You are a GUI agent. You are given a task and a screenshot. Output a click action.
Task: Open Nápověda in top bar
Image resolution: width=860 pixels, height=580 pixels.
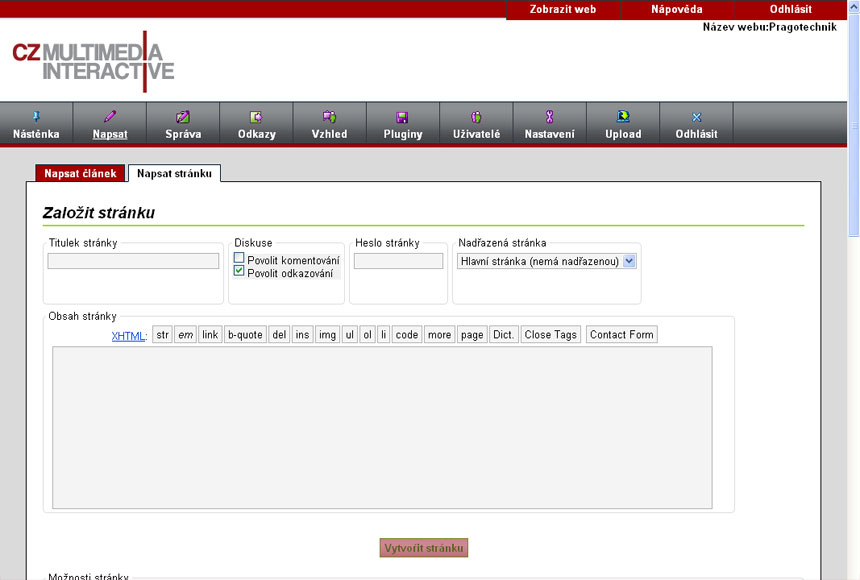tap(677, 9)
